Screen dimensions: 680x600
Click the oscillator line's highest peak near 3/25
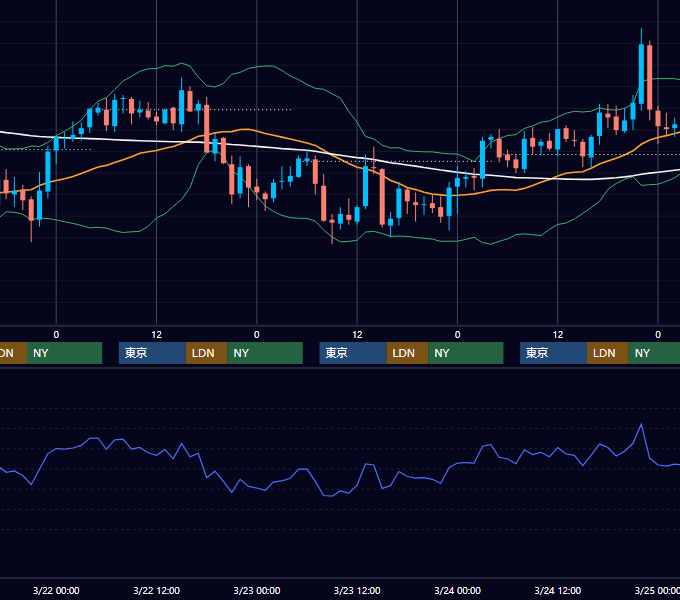point(641,424)
